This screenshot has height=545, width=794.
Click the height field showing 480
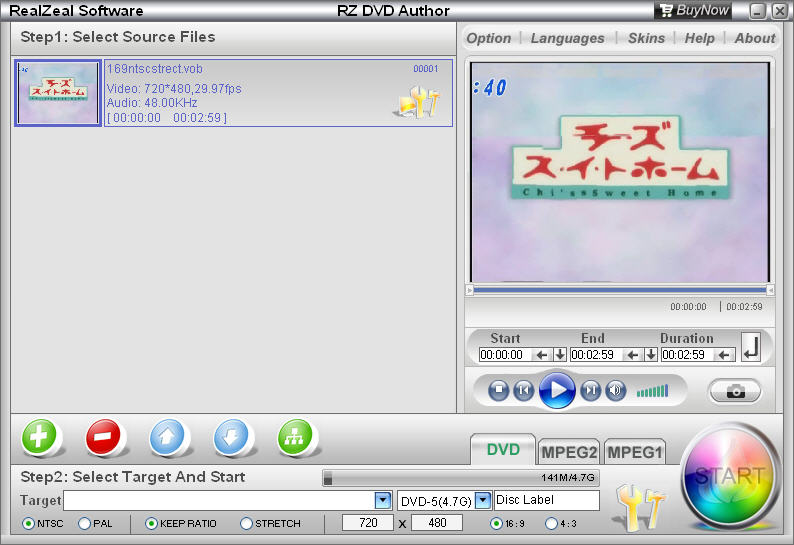click(437, 523)
